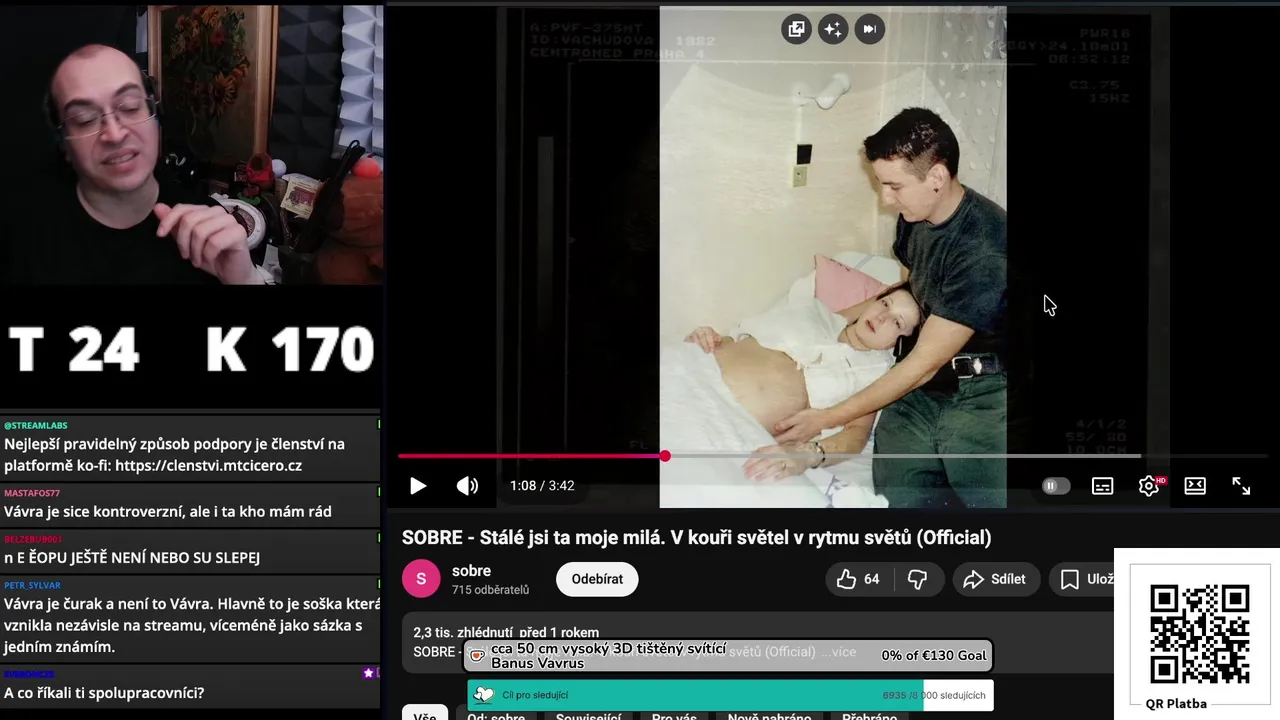Select the Související filter chip
The width and height of the screenshot is (1280, 720).
(x=588, y=716)
